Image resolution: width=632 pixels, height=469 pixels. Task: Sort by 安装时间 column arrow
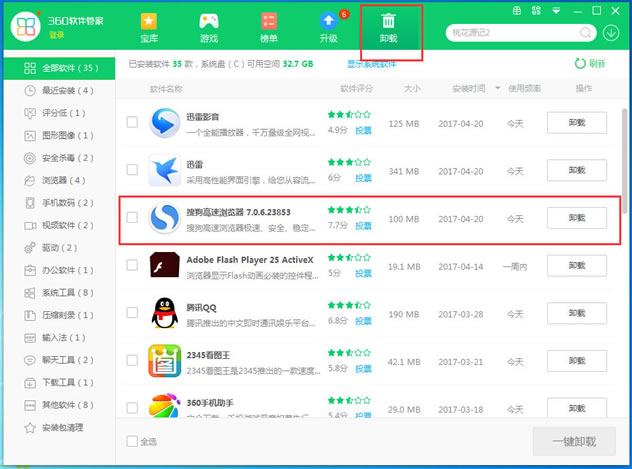click(498, 88)
